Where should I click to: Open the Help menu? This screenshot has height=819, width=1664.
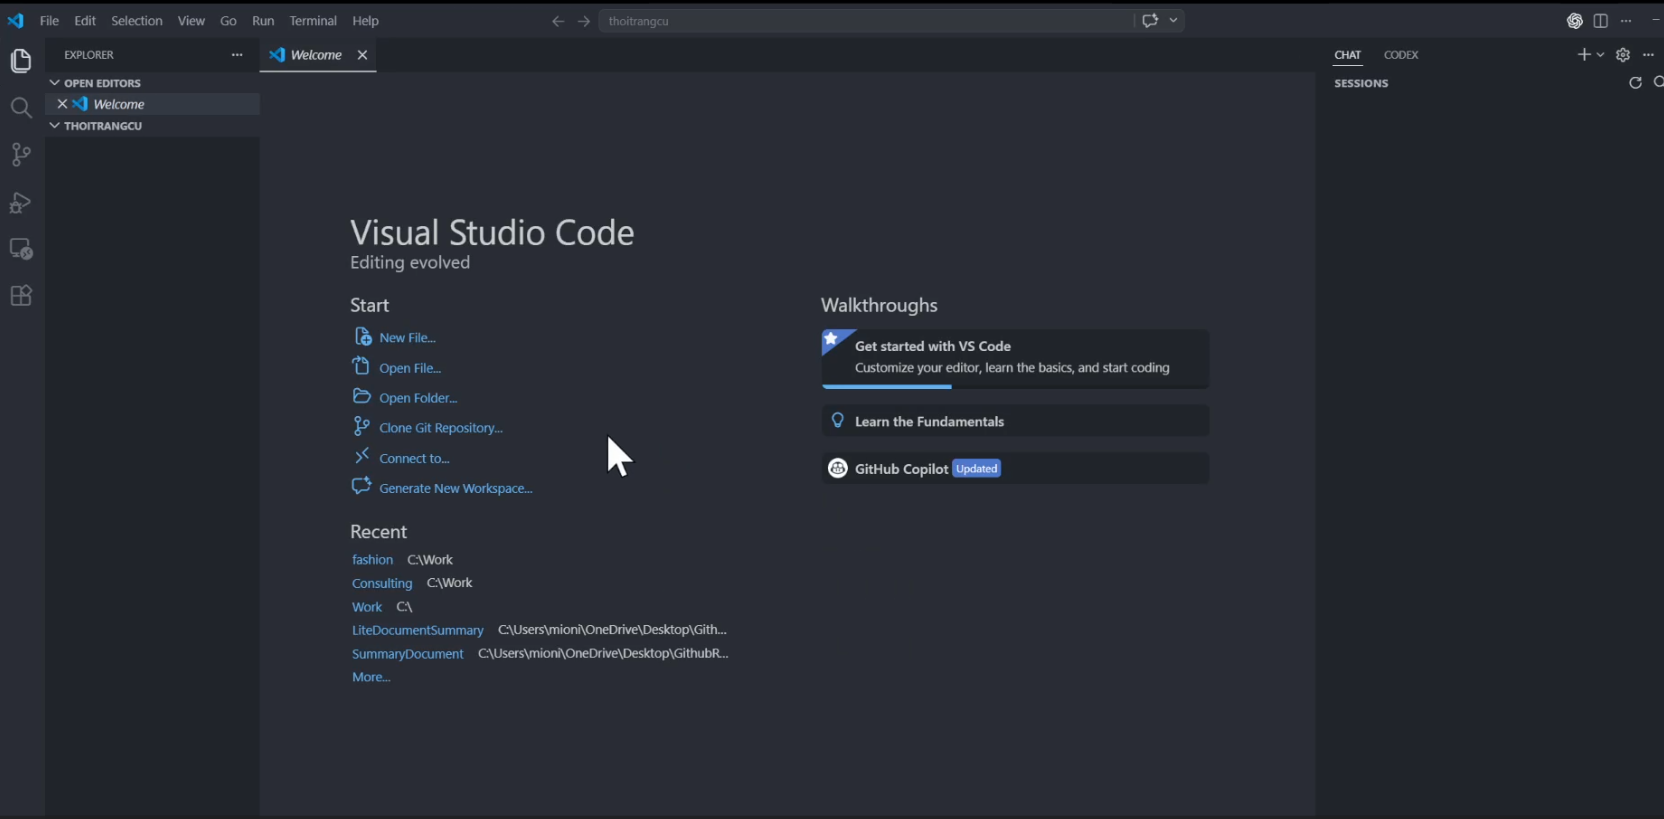[x=365, y=21]
